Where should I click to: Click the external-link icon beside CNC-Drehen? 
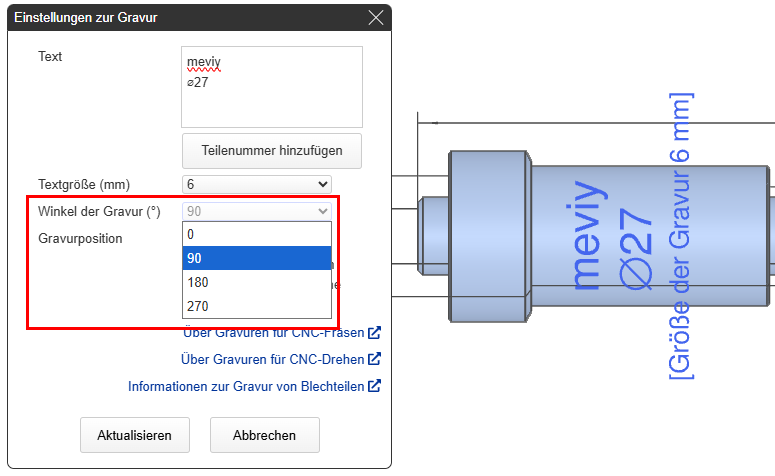tap(374, 359)
